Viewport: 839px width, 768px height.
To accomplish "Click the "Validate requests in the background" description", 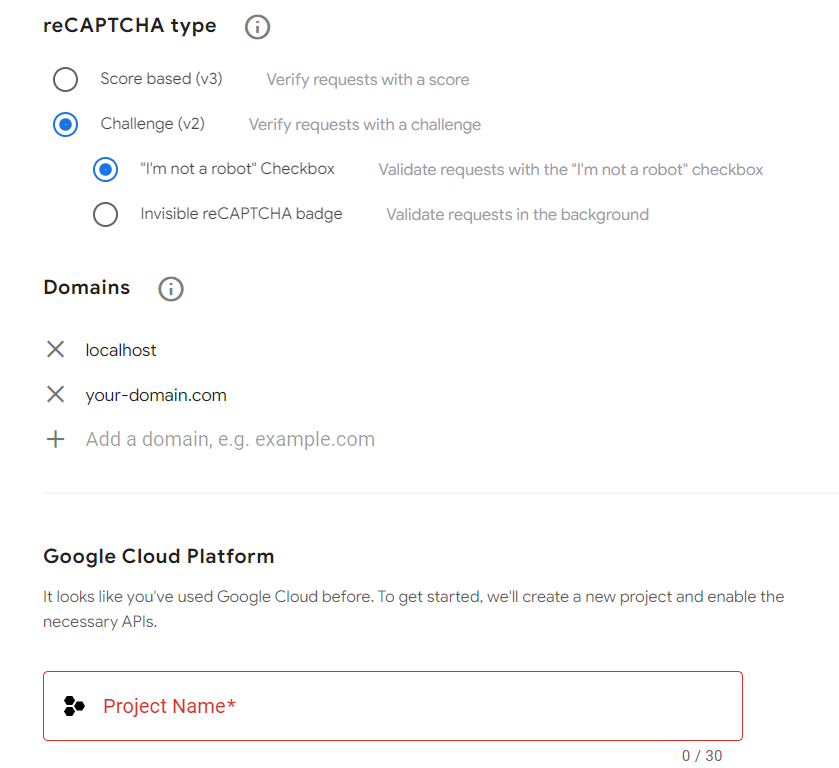I will point(517,214).
